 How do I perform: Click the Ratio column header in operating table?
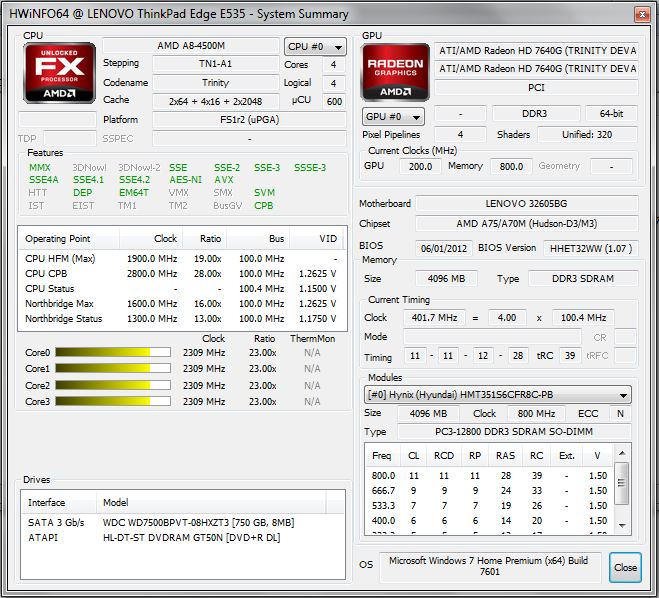point(205,239)
